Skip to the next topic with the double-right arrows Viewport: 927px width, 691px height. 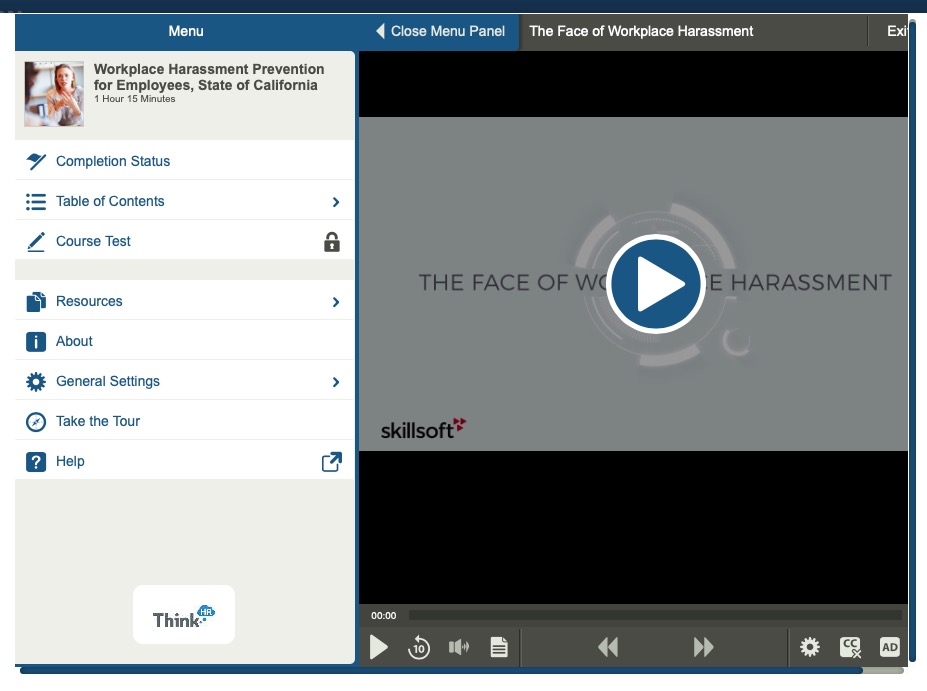(x=703, y=647)
